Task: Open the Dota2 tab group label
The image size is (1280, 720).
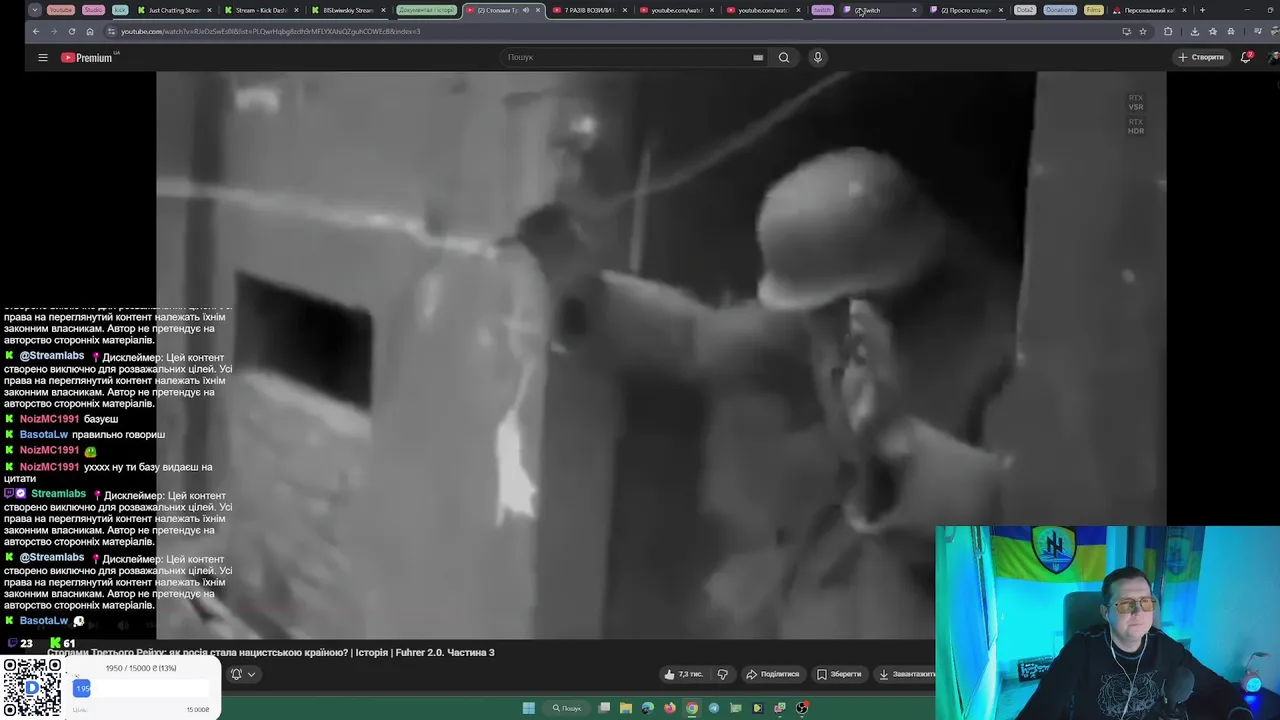Action: click(x=1025, y=10)
